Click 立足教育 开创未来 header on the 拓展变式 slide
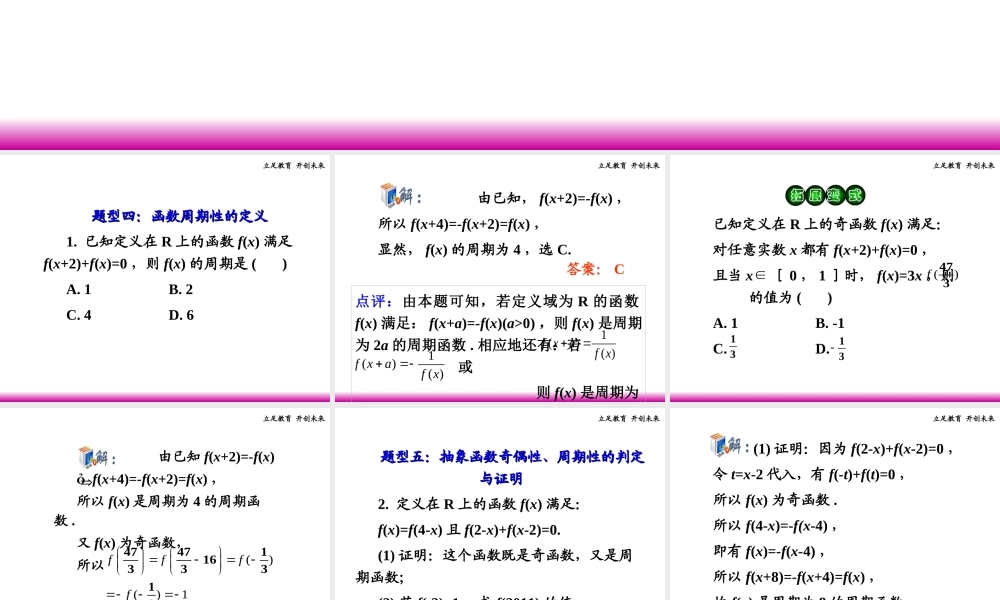This screenshot has width=1000, height=600. tap(964, 166)
